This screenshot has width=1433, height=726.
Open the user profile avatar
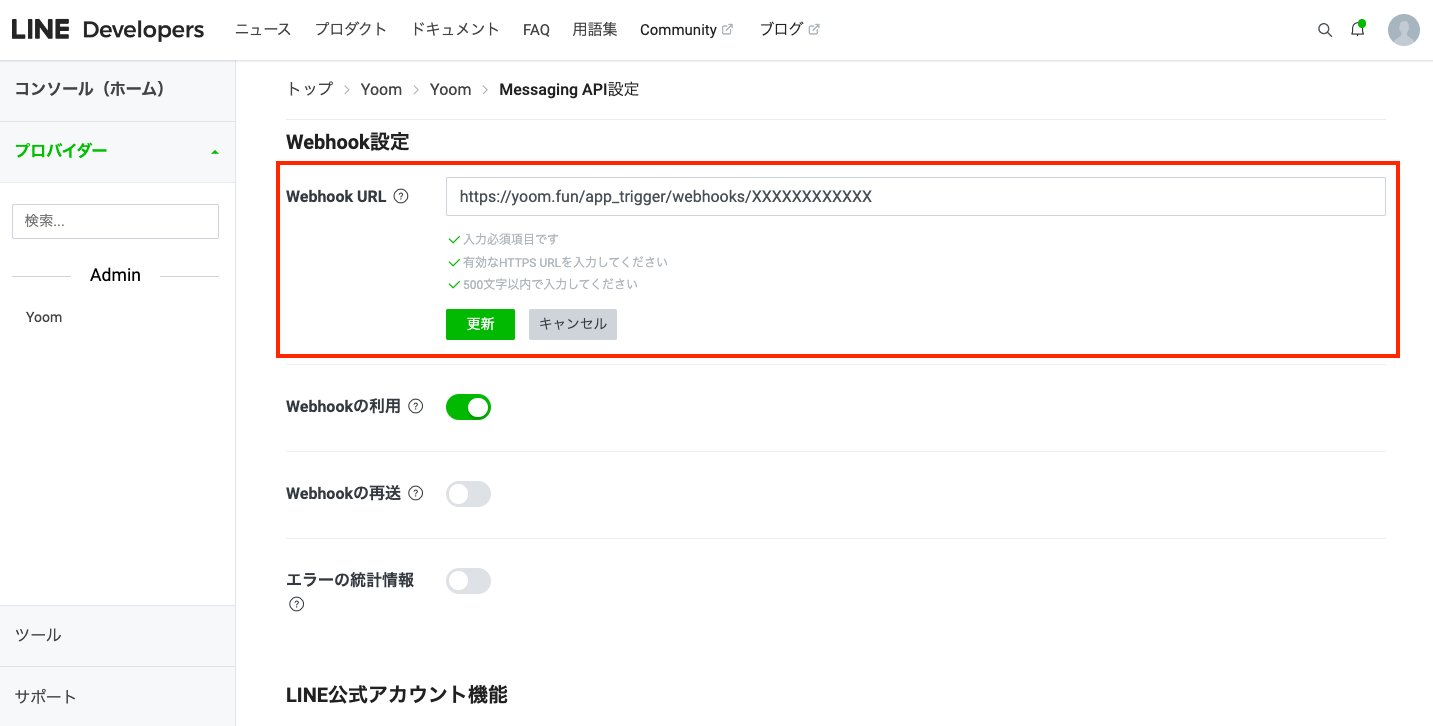[x=1404, y=30]
